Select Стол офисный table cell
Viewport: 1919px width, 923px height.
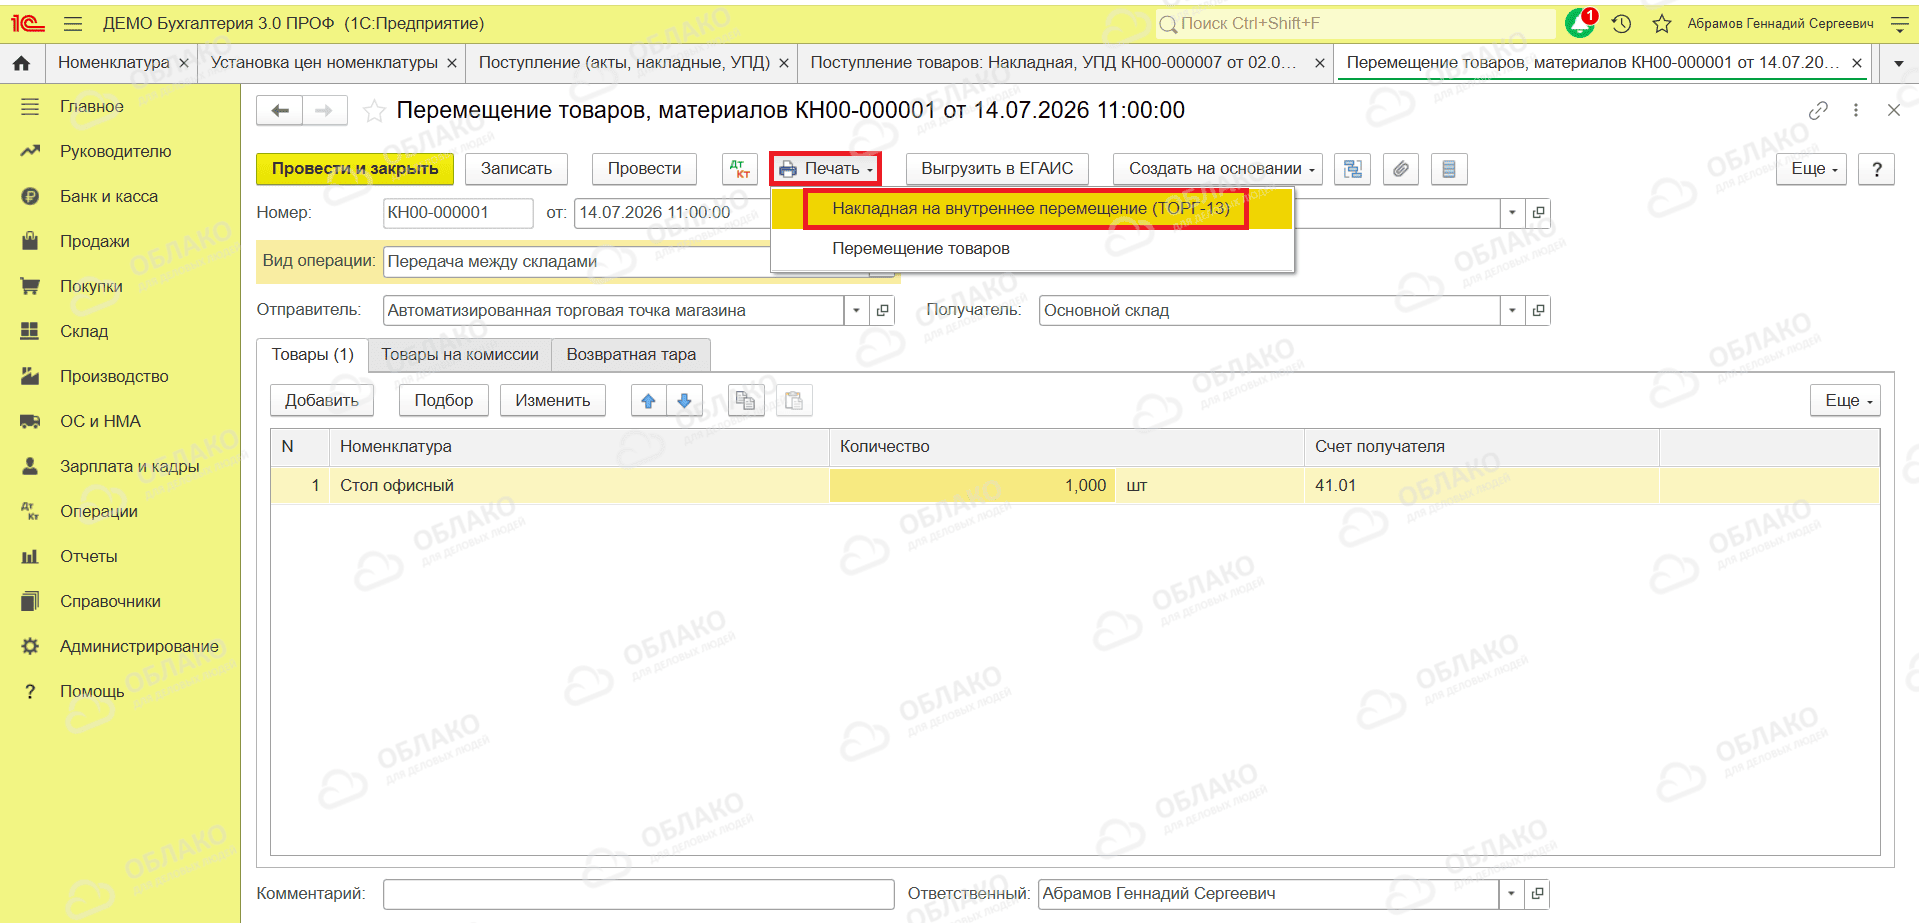[x=579, y=486]
